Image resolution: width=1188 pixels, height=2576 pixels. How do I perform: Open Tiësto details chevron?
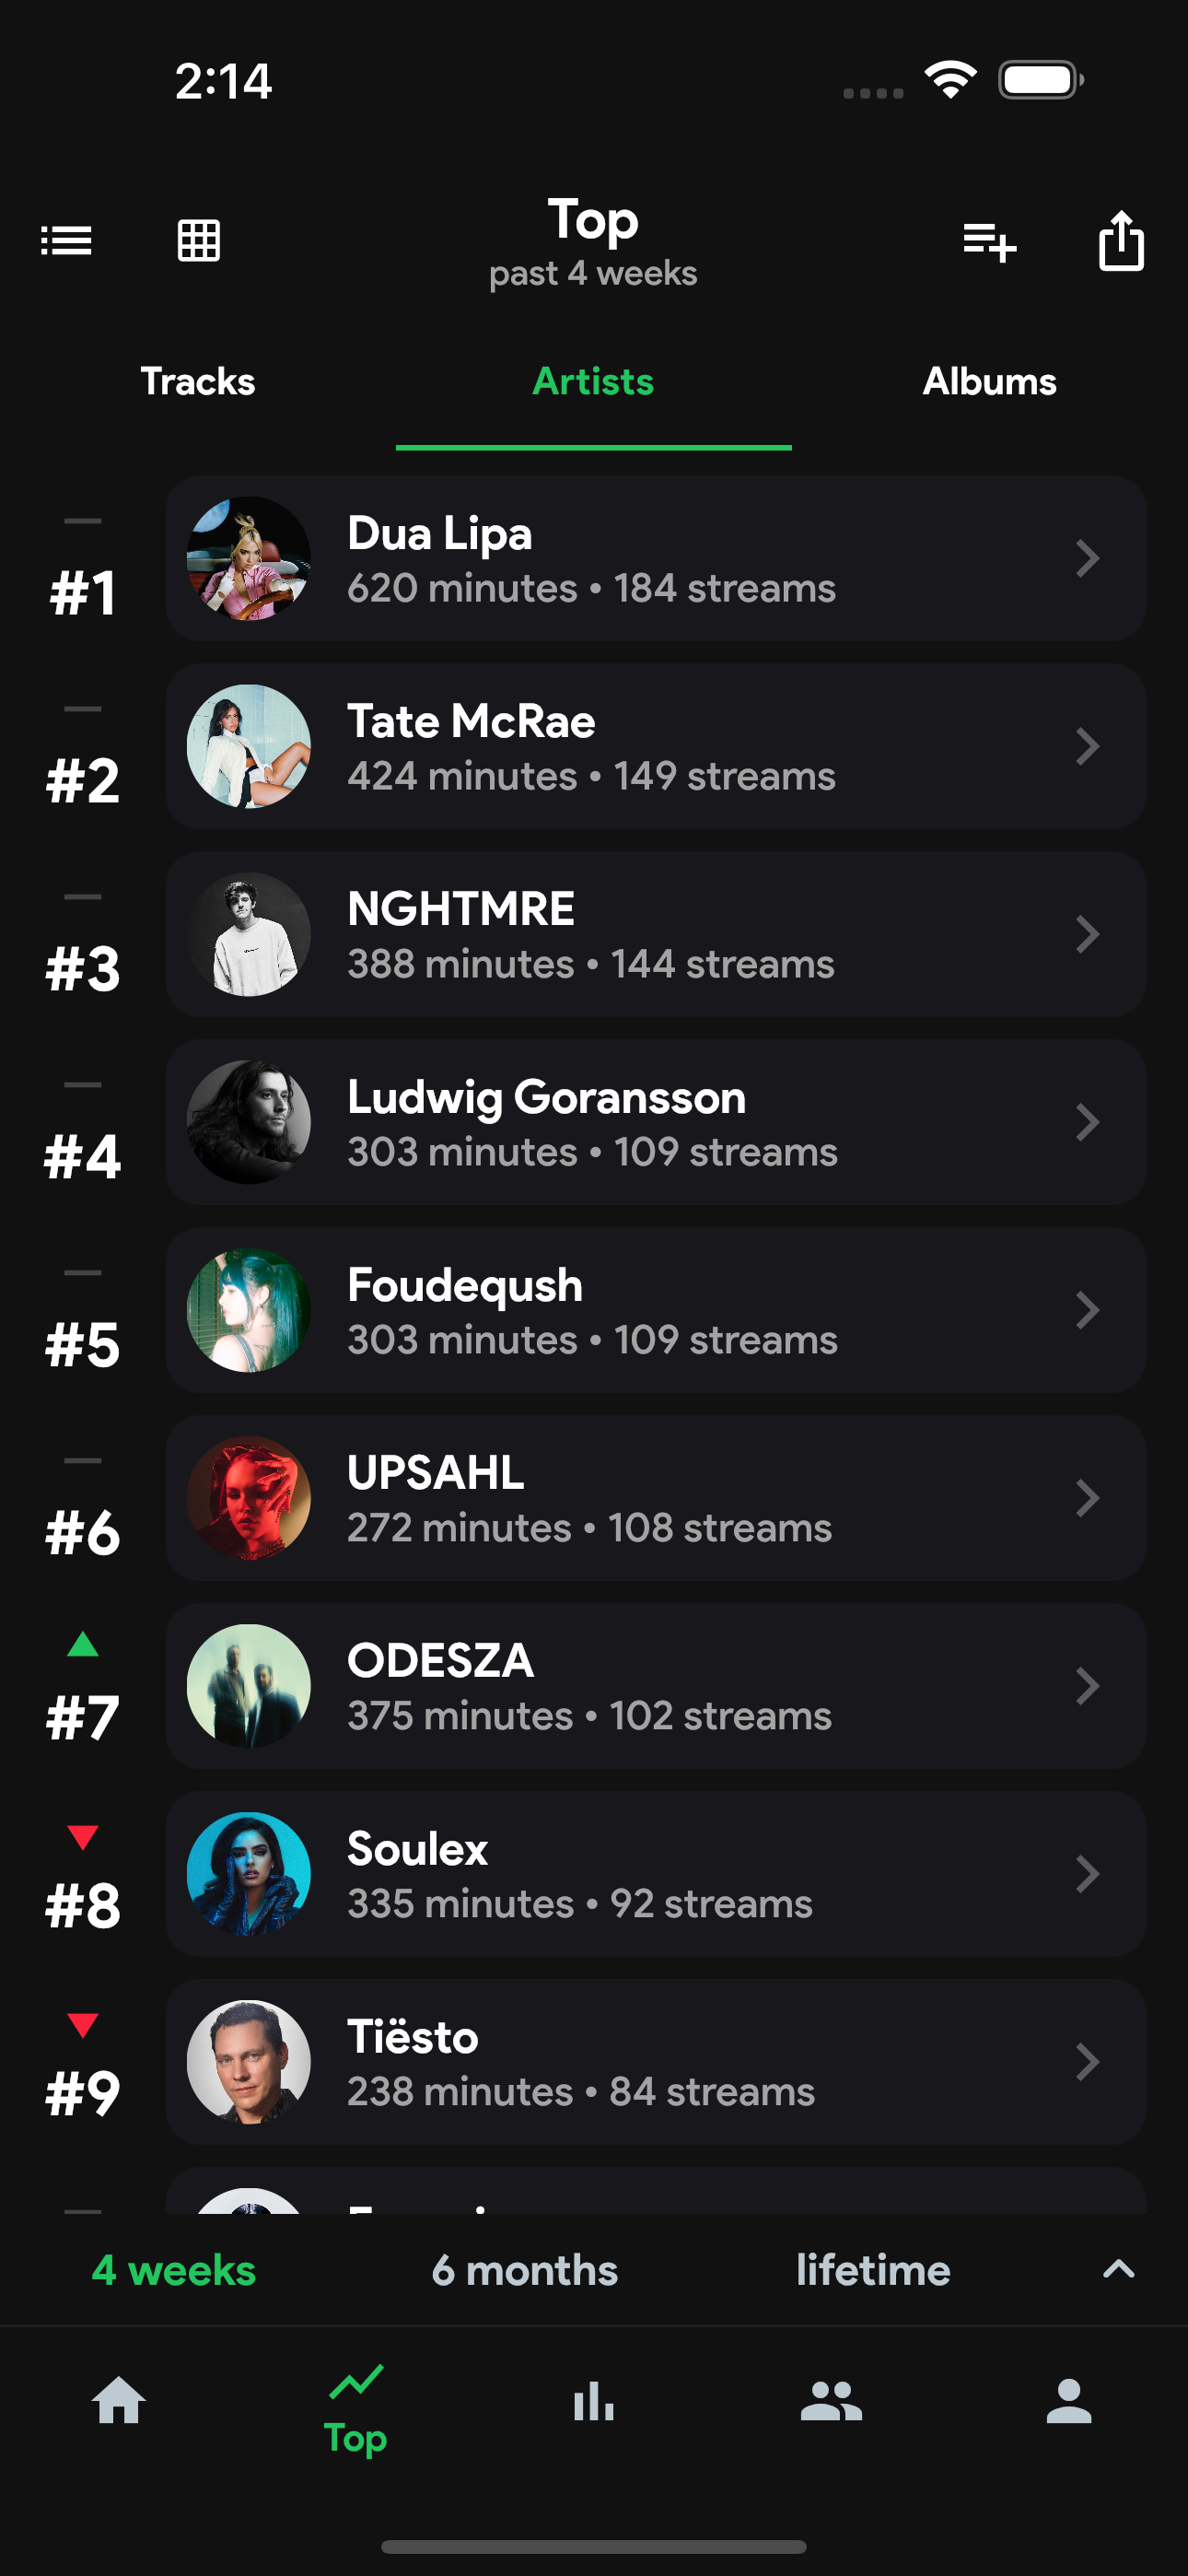click(x=1087, y=2062)
